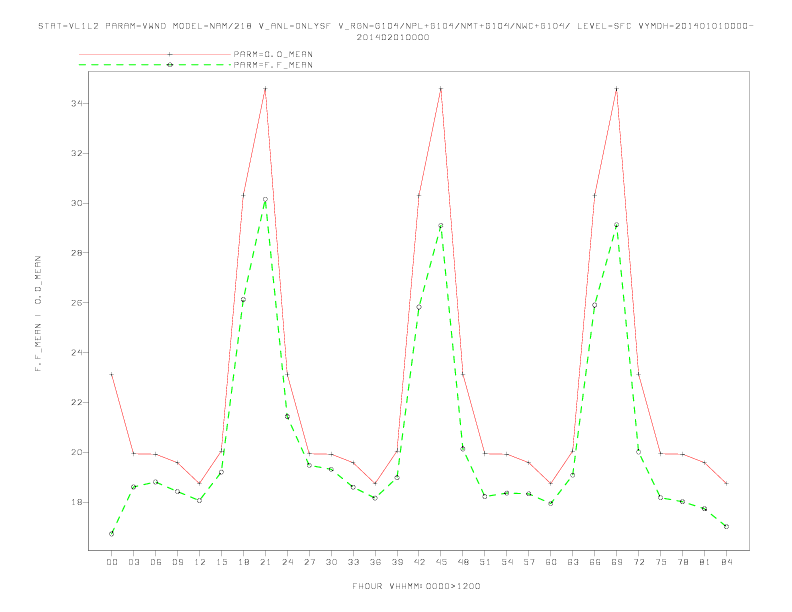The width and height of the screenshot is (792, 612).
Task: Select green F.F_MEAN circle peak at hour 45
Action: click(441, 226)
